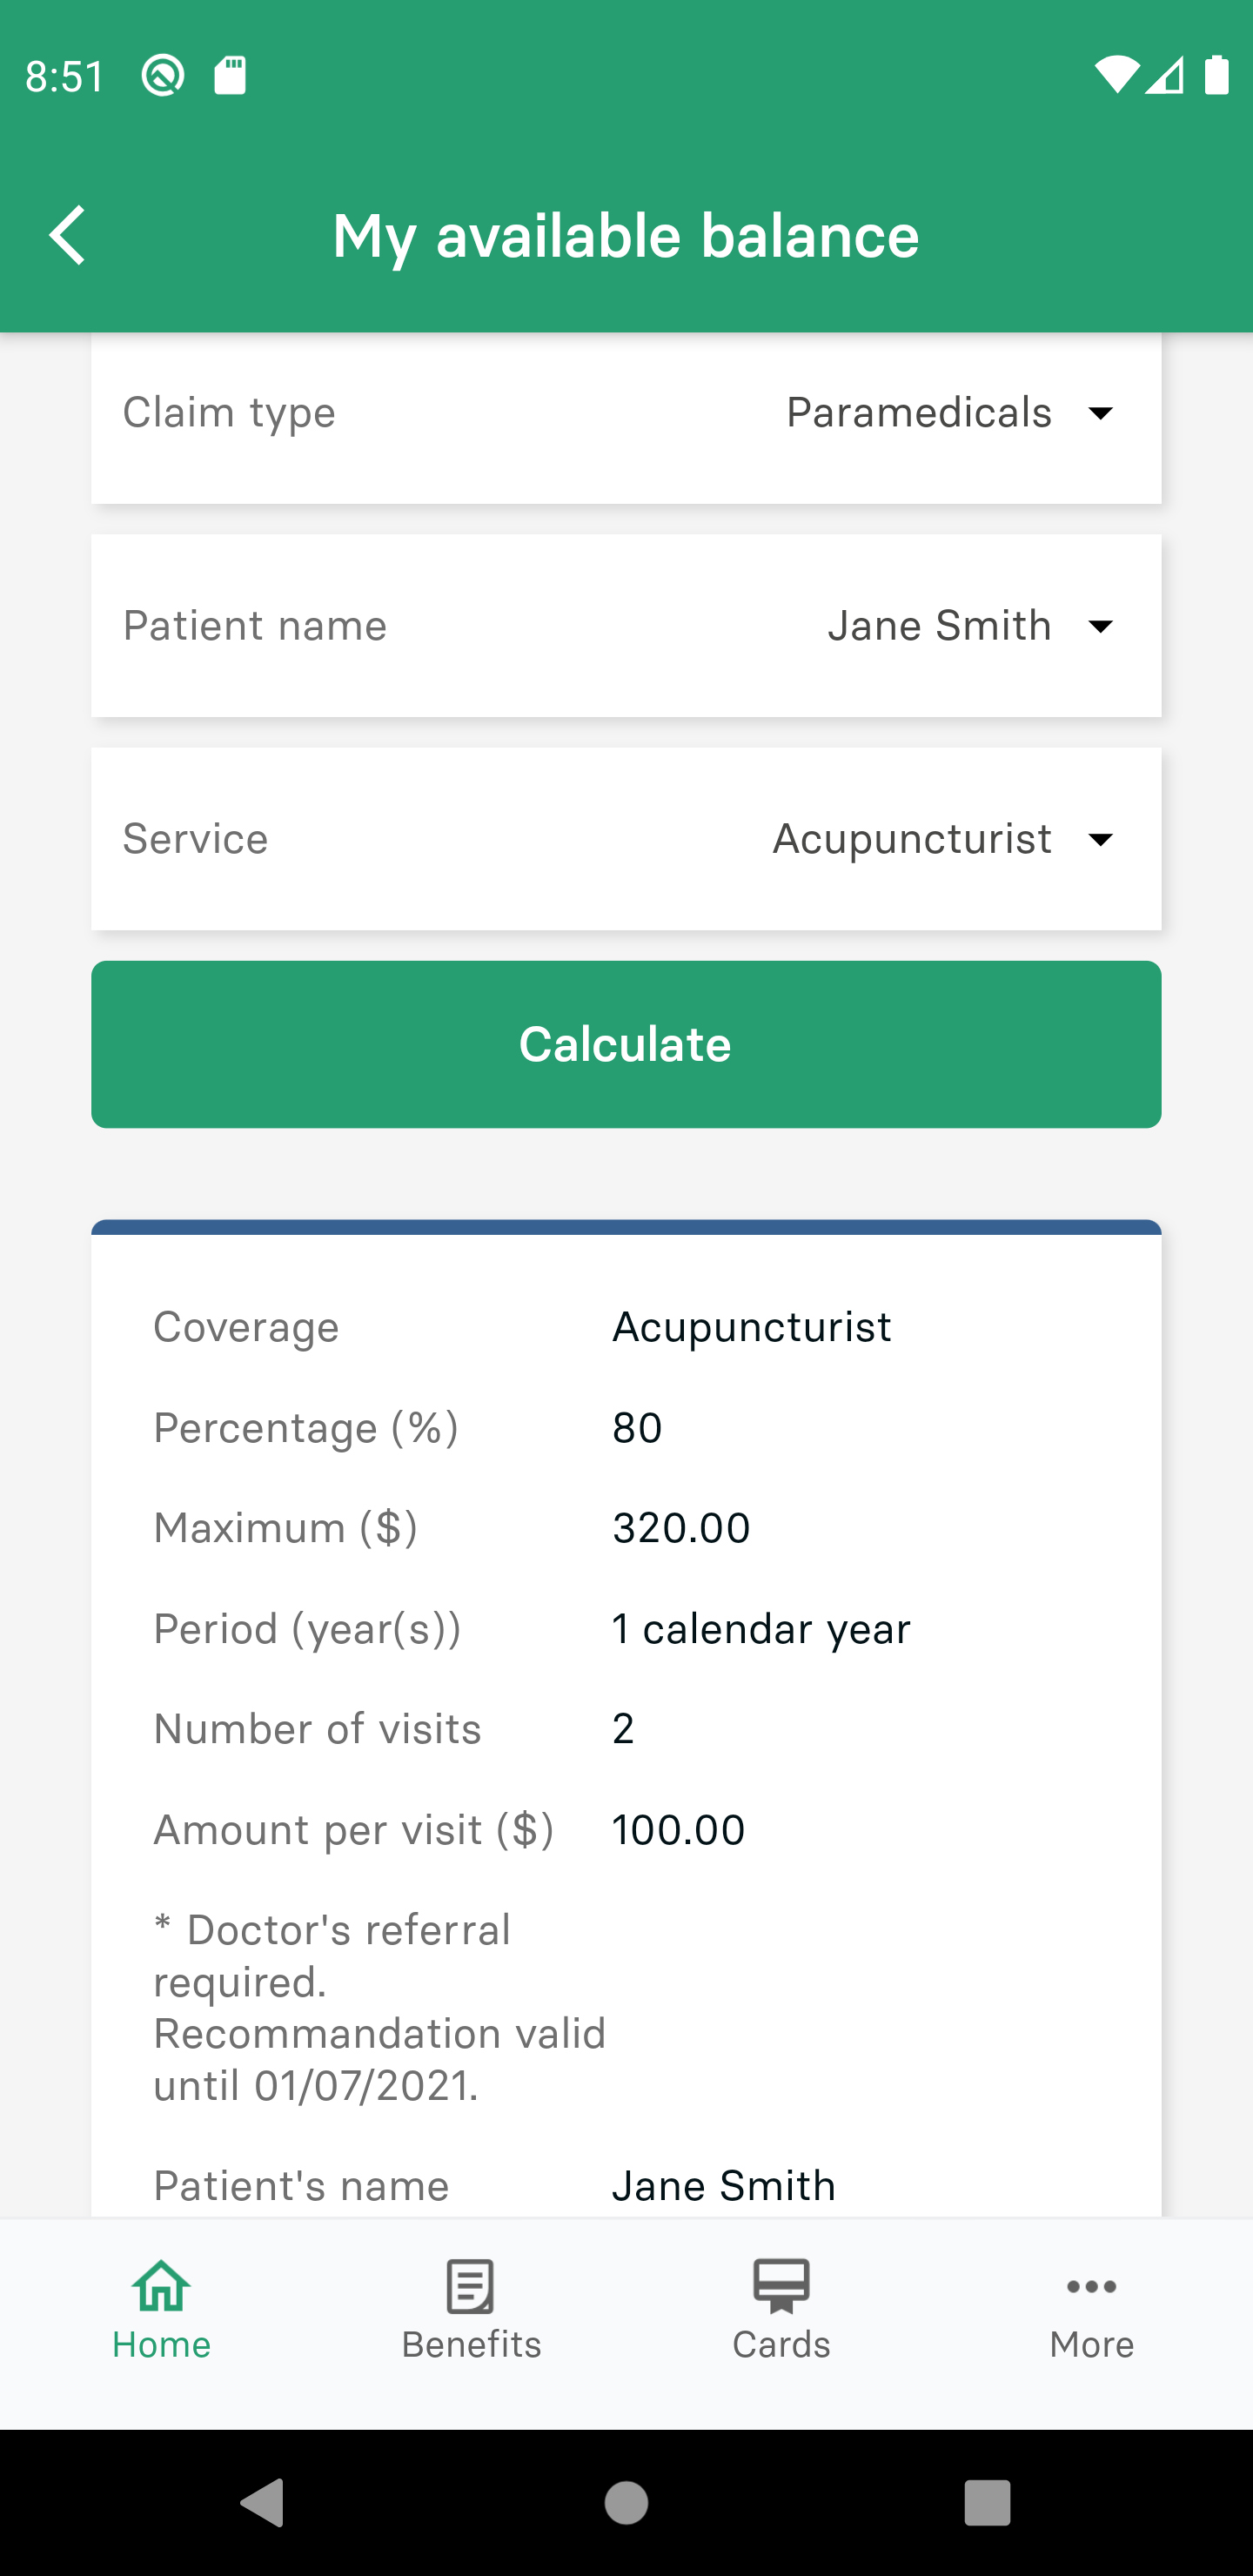Open the Benefits document icon
1253x2576 pixels.
[470, 2285]
